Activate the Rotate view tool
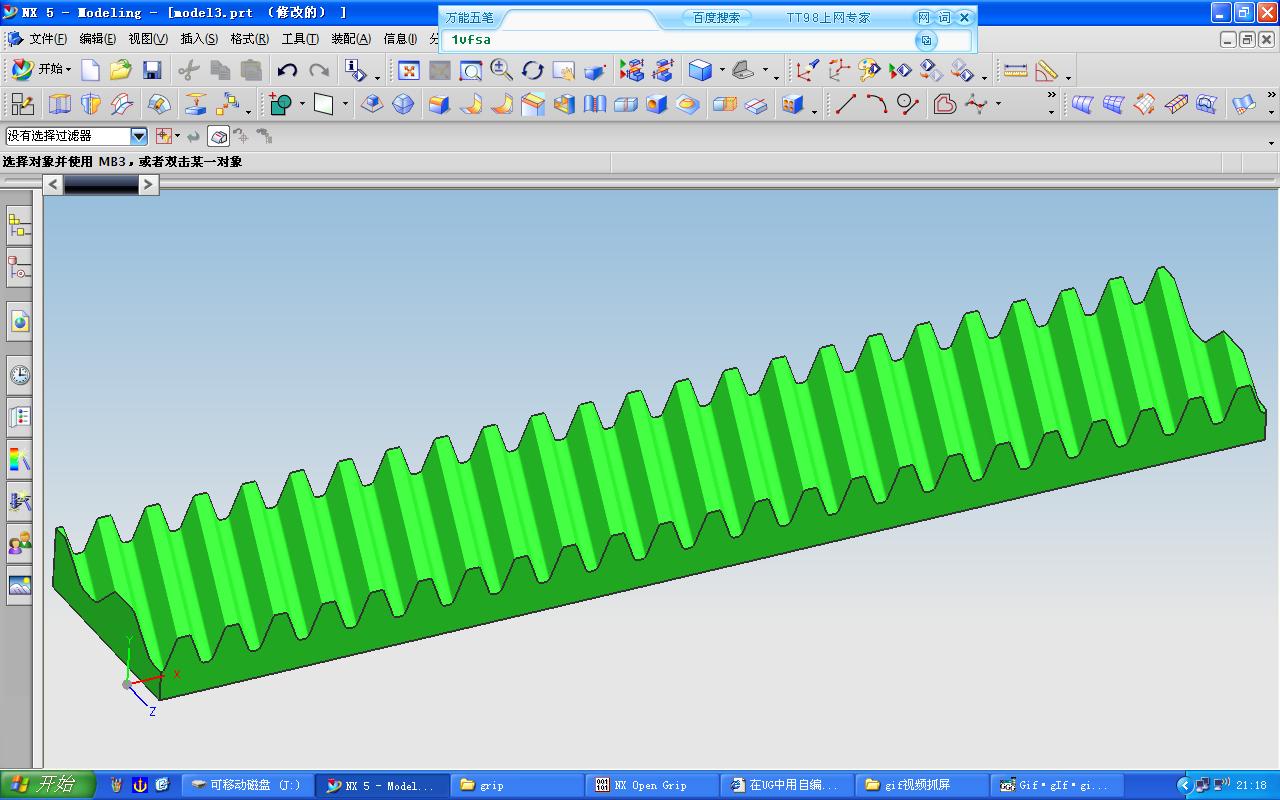This screenshot has height=800, width=1280. point(532,70)
